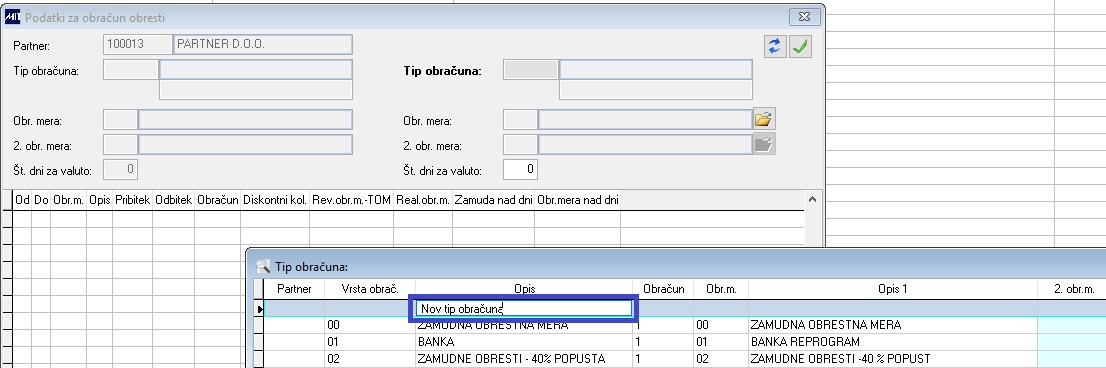Click the Vrsta obrač. column header

click(370, 289)
